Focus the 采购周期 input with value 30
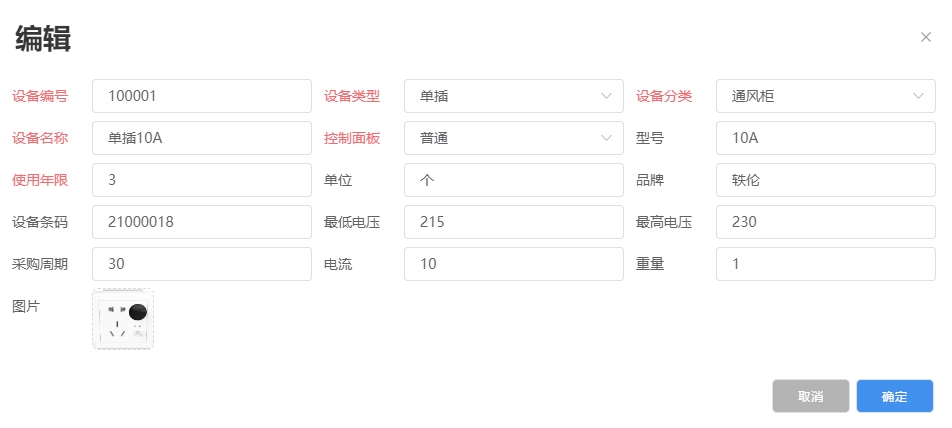 (201, 264)
